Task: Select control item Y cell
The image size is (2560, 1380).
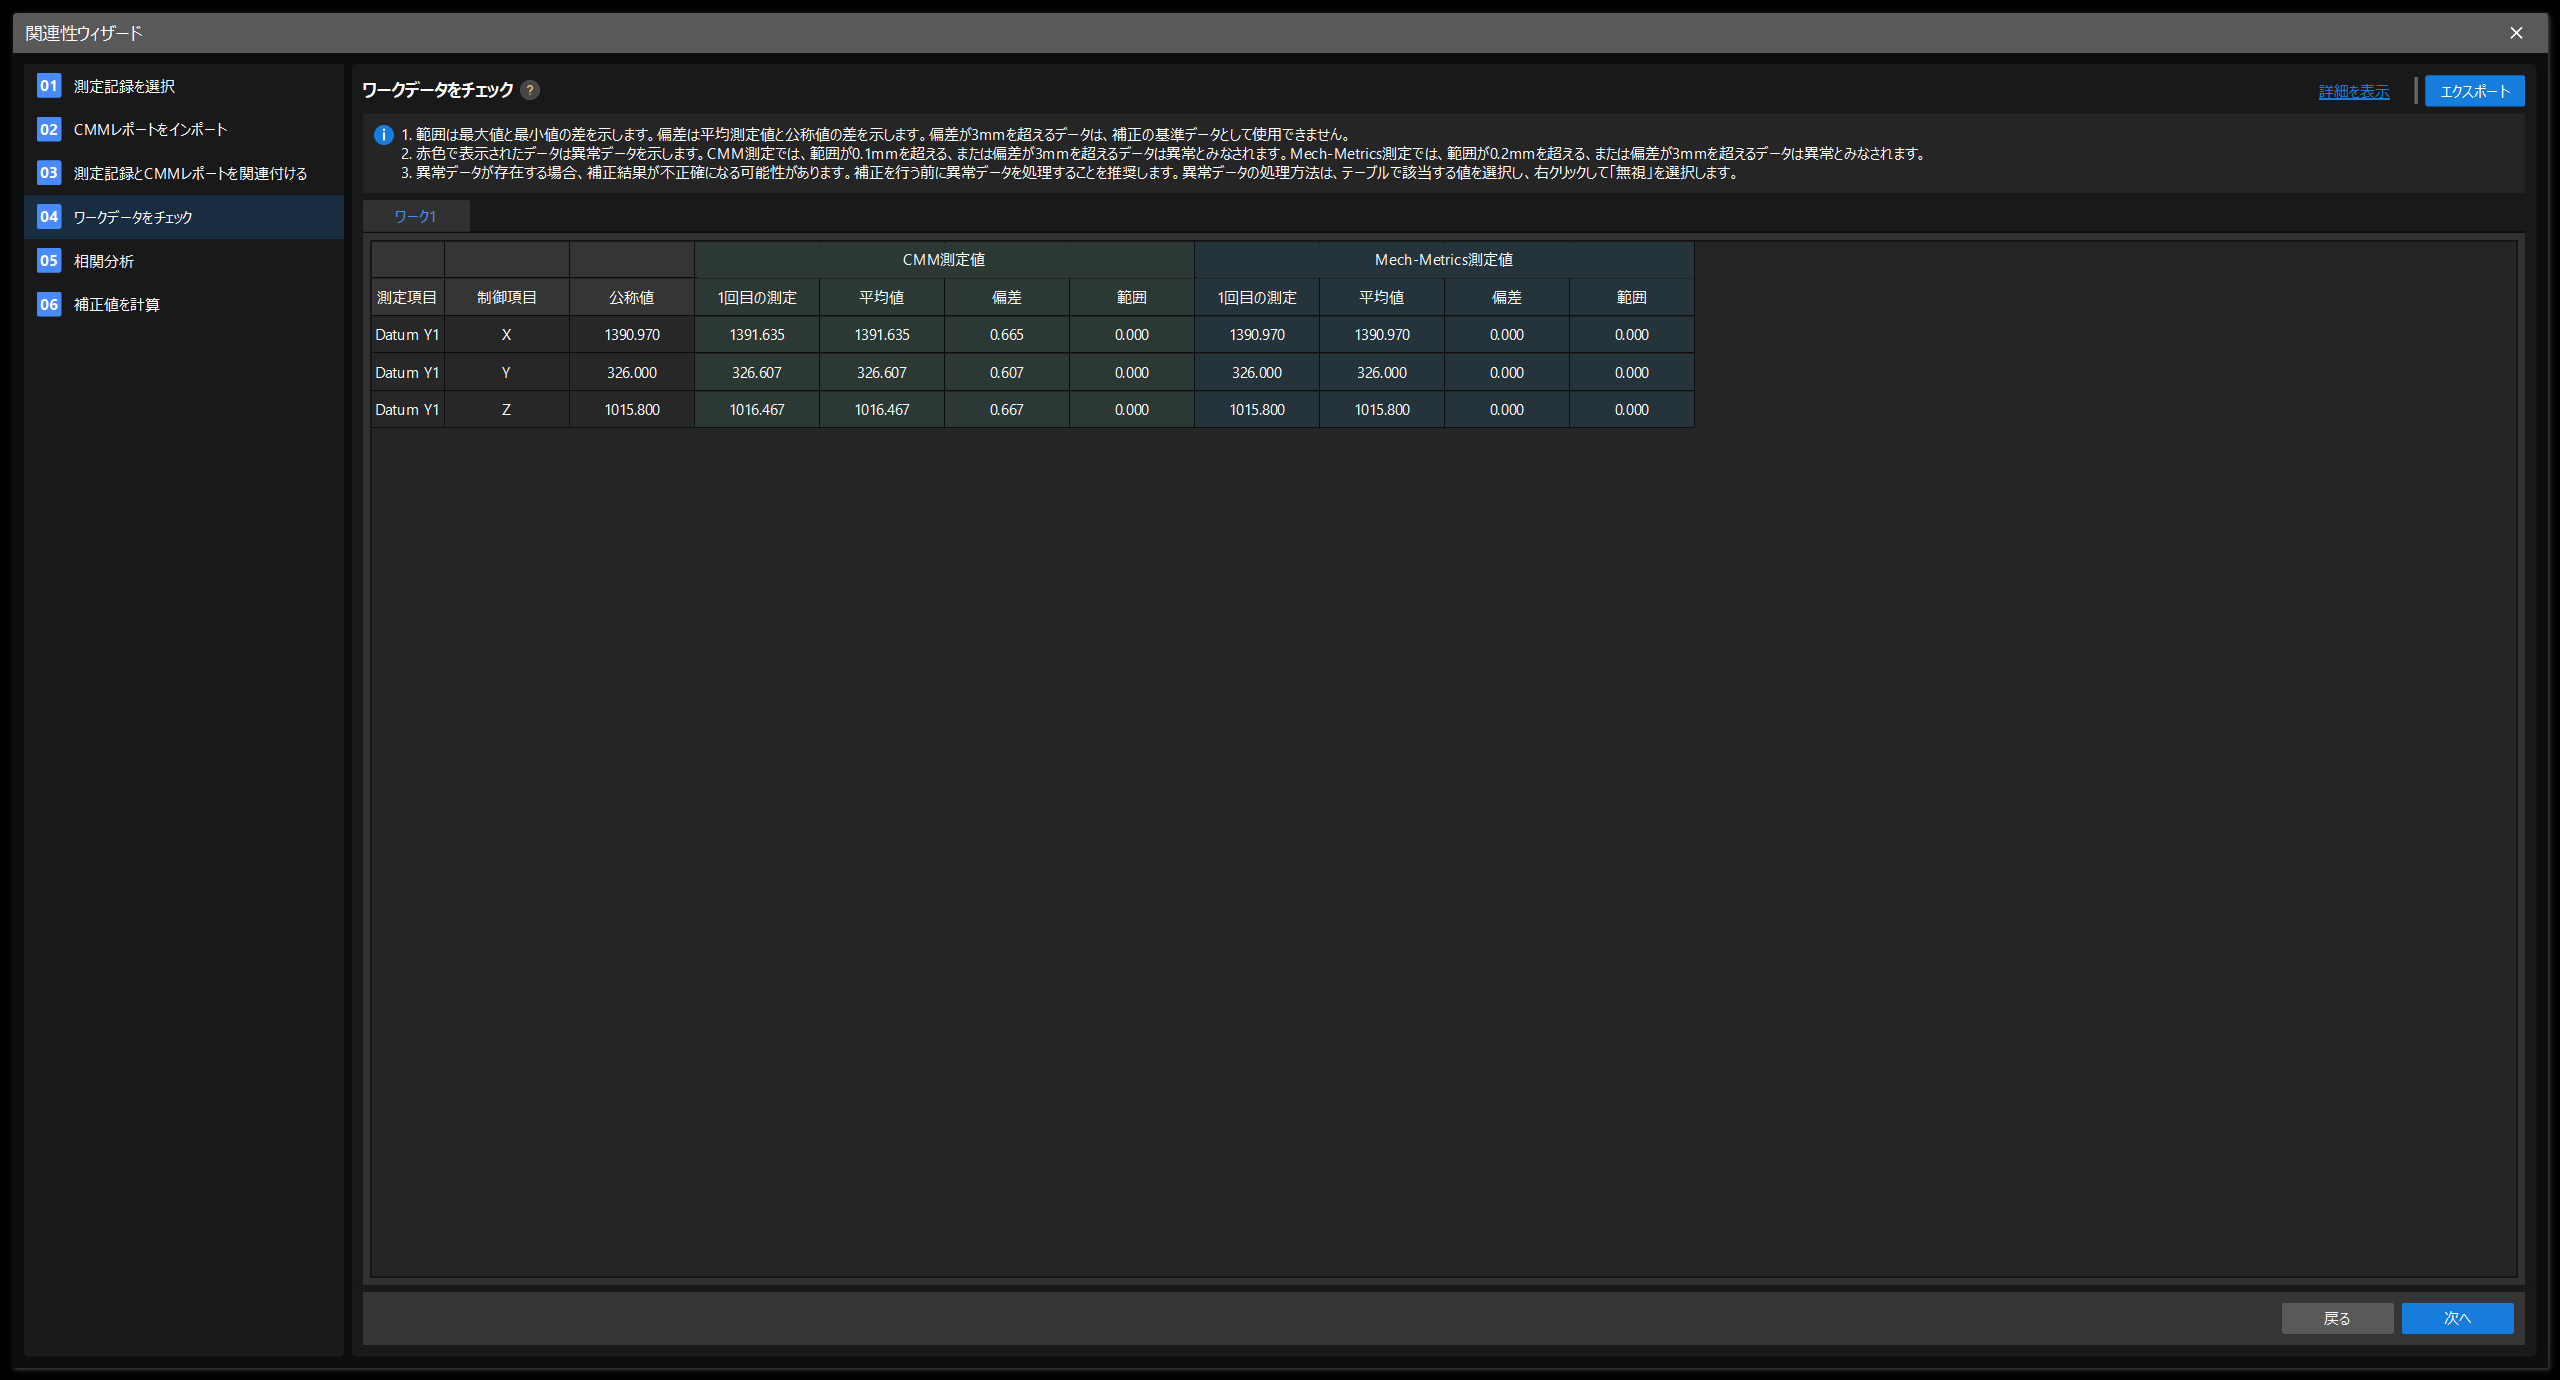Action: 507,373
